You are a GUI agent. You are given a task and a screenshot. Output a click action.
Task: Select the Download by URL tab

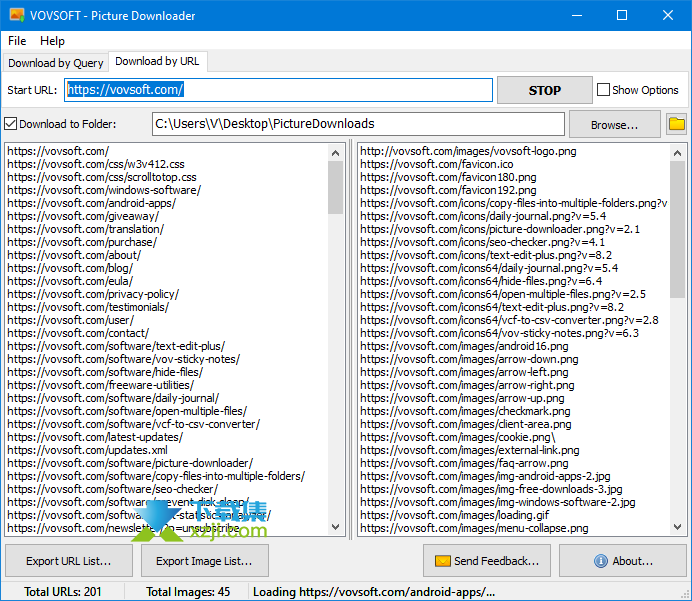(157, 61)
